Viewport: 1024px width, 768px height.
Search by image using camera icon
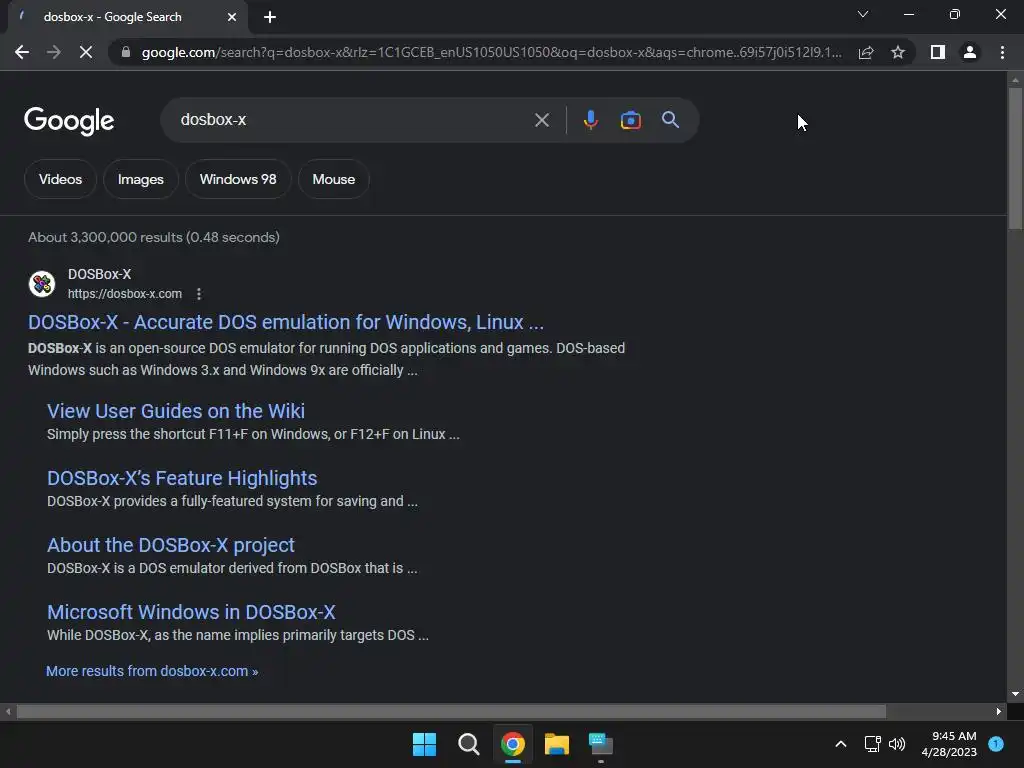point(630,120)
